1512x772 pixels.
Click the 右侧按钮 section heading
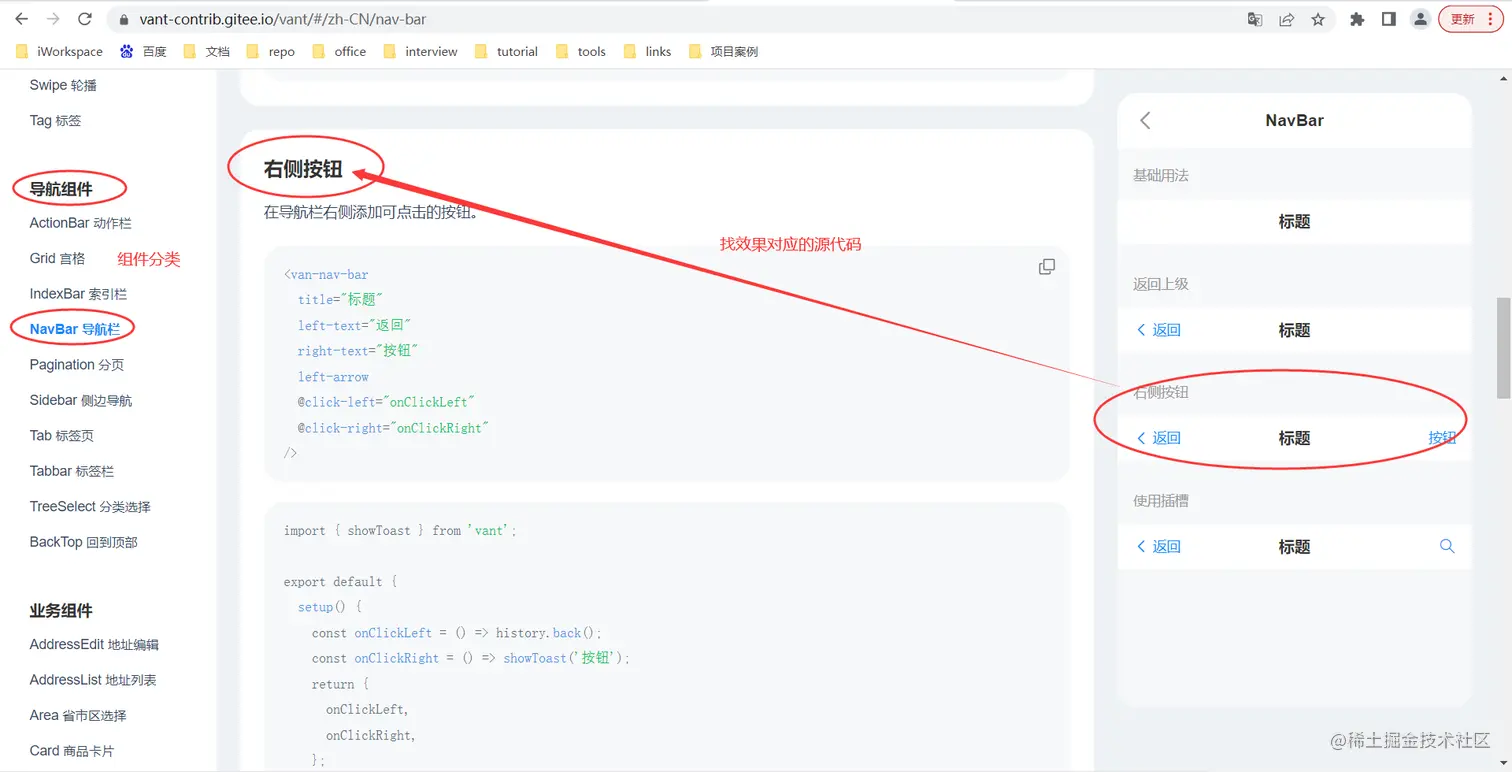303,169
